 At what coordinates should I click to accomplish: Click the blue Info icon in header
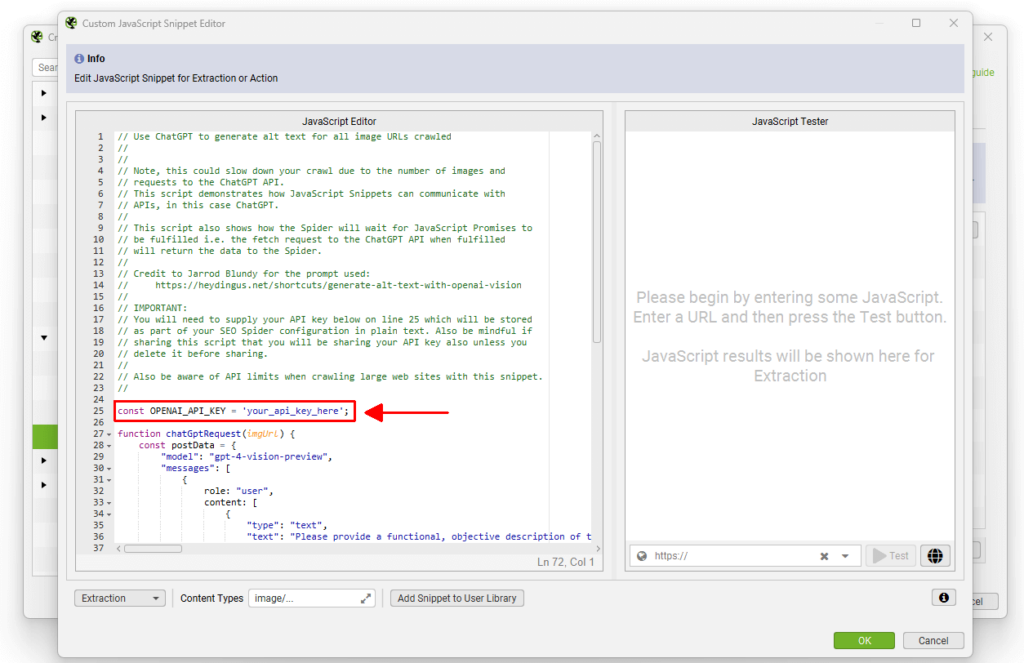point(79,59)
